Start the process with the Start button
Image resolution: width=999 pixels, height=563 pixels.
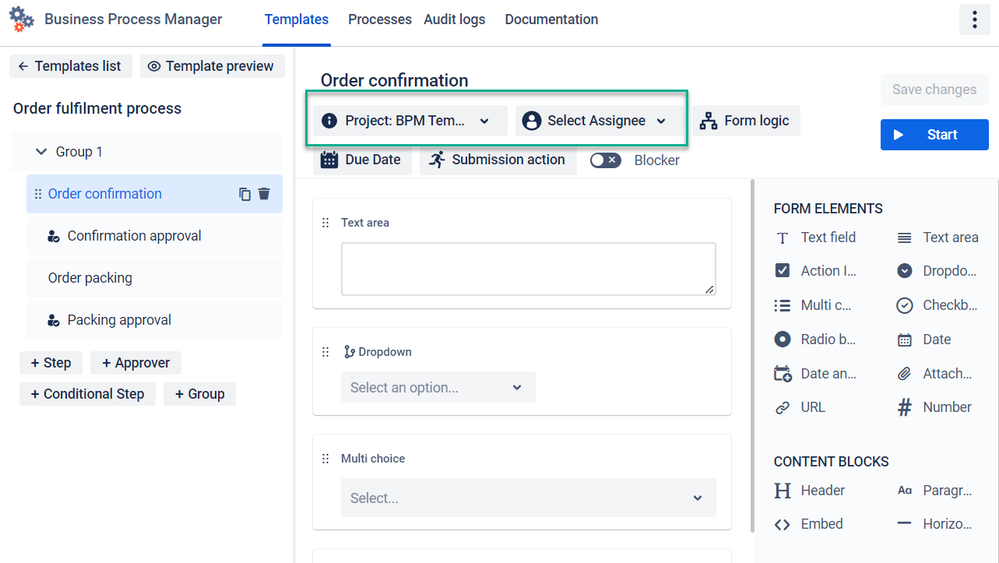(934, 135)
